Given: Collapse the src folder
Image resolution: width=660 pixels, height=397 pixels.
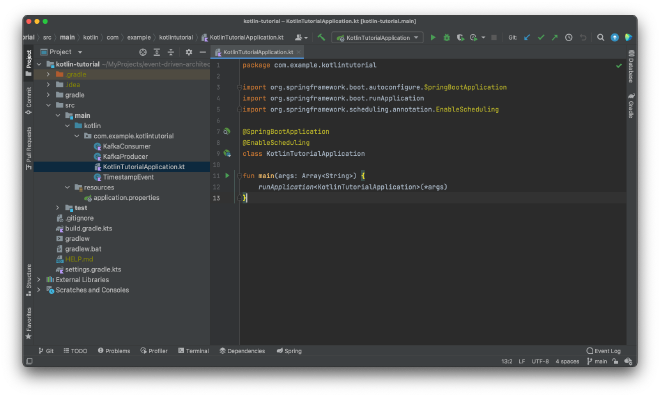Looking at the screenshot, I should [48, 105].
